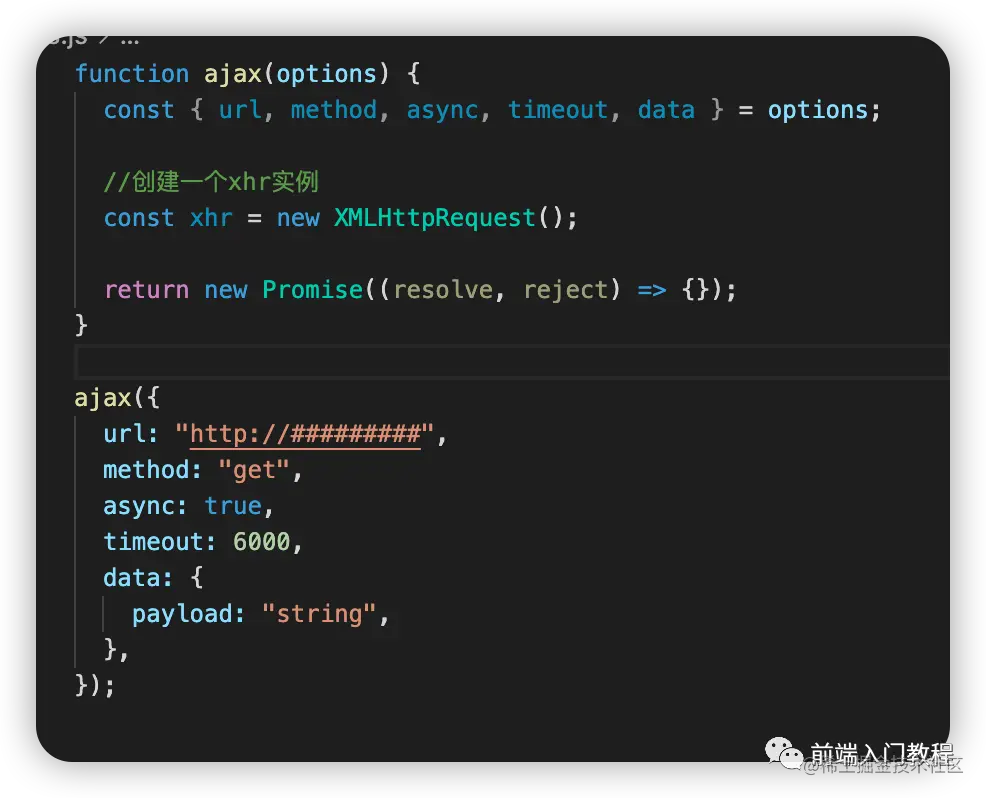The height and width of the screenshot is (798, 986).
Task: Click the 'xhr' variable name
Action: (x=211, y=218)
